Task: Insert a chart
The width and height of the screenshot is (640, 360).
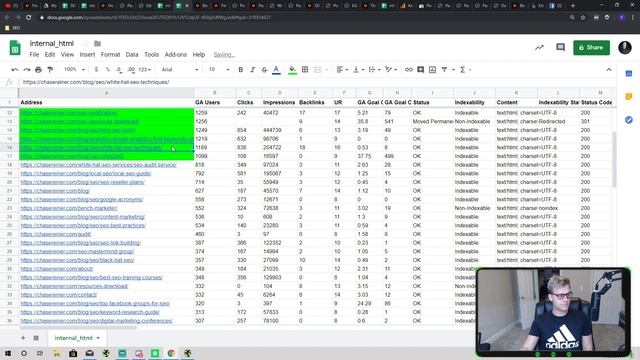Action: (432, 70)
